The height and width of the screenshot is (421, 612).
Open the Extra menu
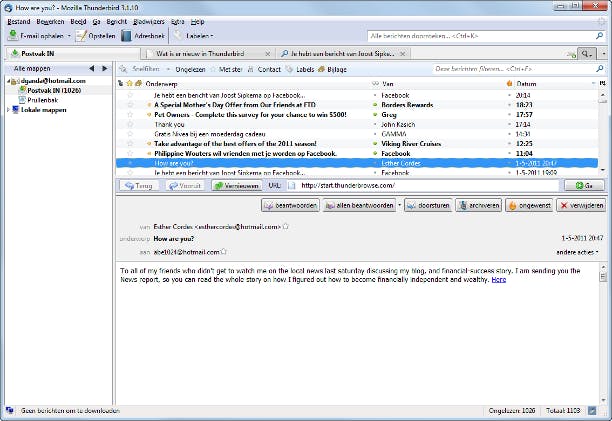pos(178,21)
